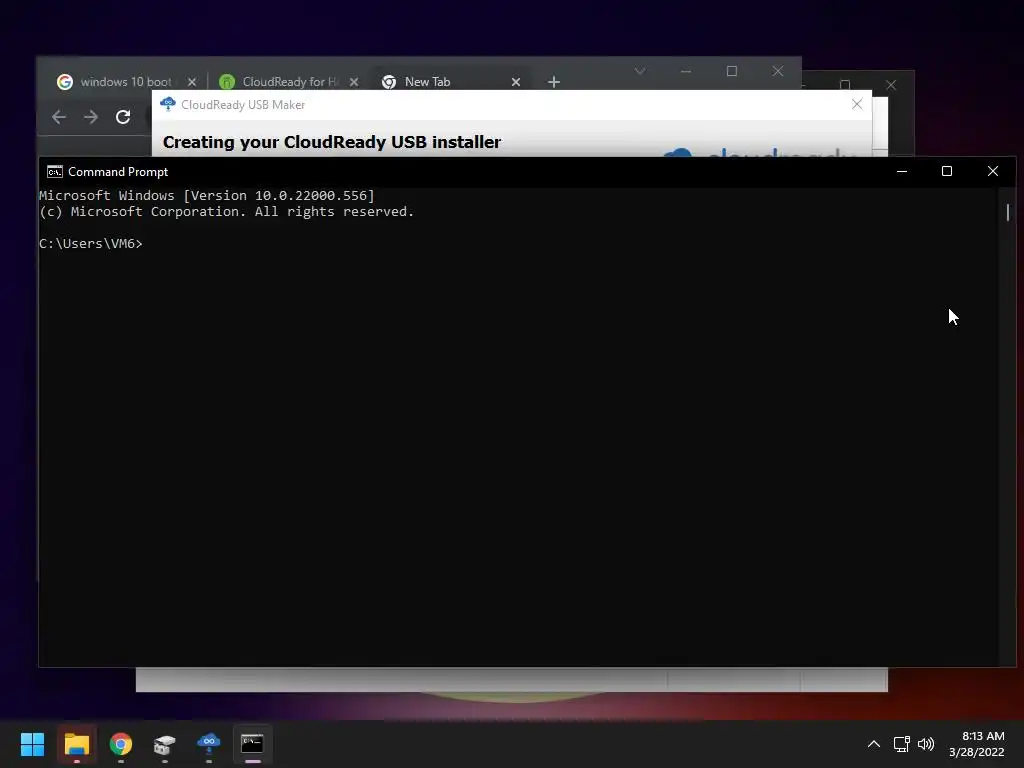Click the CloudReady USB Maker title icon
1024x768 pixels.
tap(168, 104)
